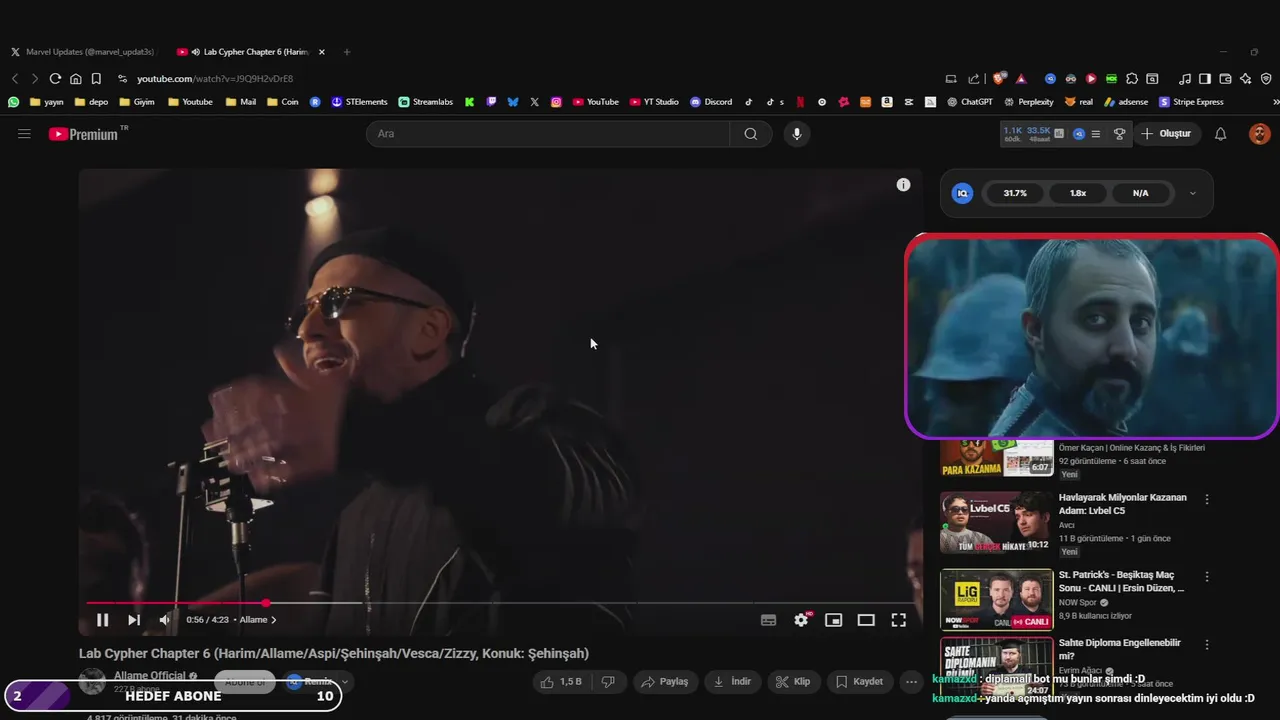
Task: Toggle subtitles on the player
Action: 768,620
